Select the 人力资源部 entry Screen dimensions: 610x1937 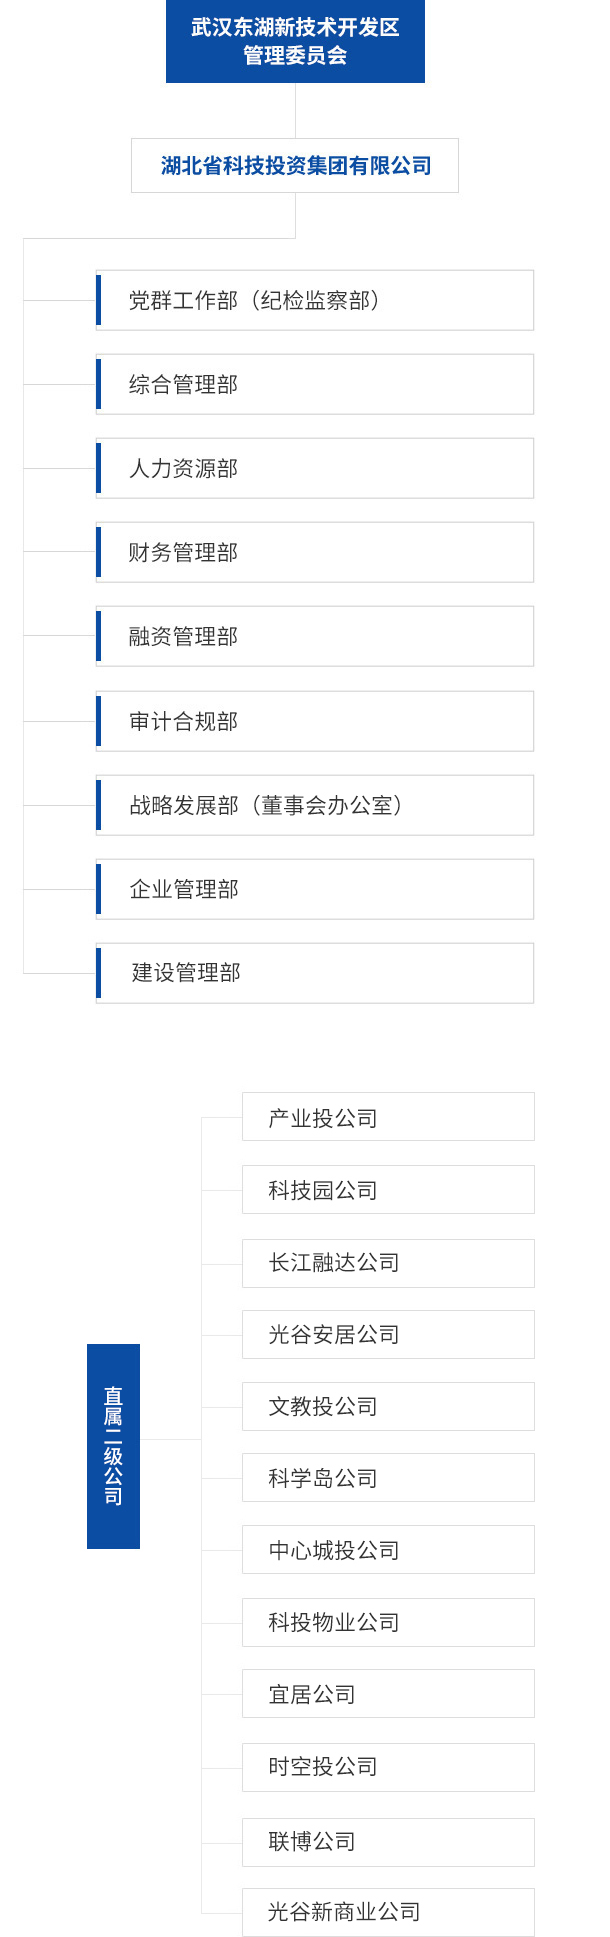[x=315, y=468]
